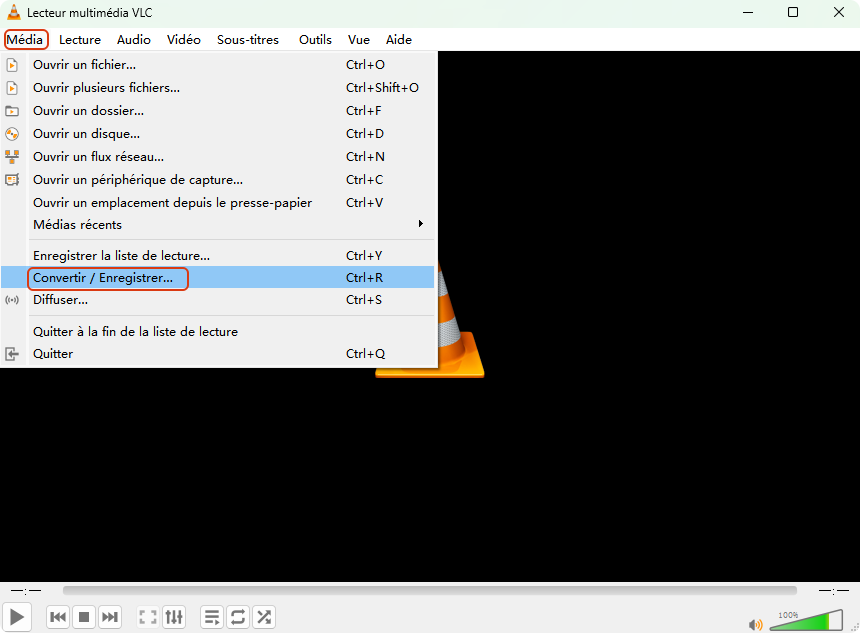Minimize the VLC window
Image resolution: width=860 pixels, height=633 pixels.
(x=748, y=12)
